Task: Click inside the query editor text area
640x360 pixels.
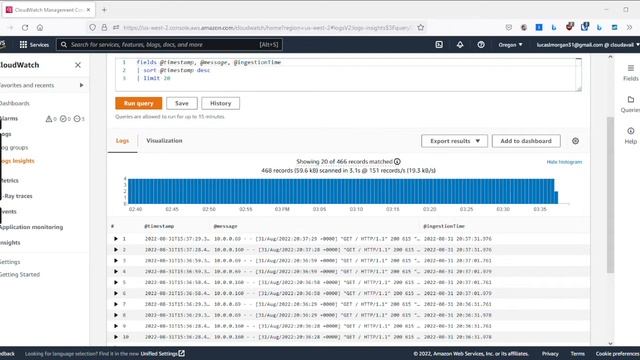Action: coord(348,74)
